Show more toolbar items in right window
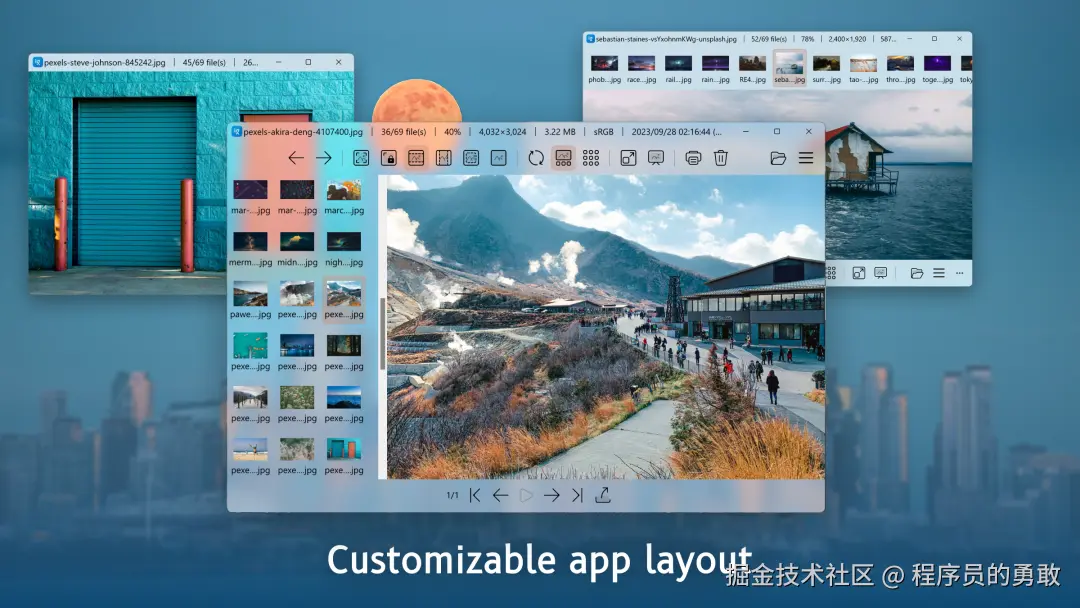This screenshot has height=608, width=1080. [x=959, y=273]
